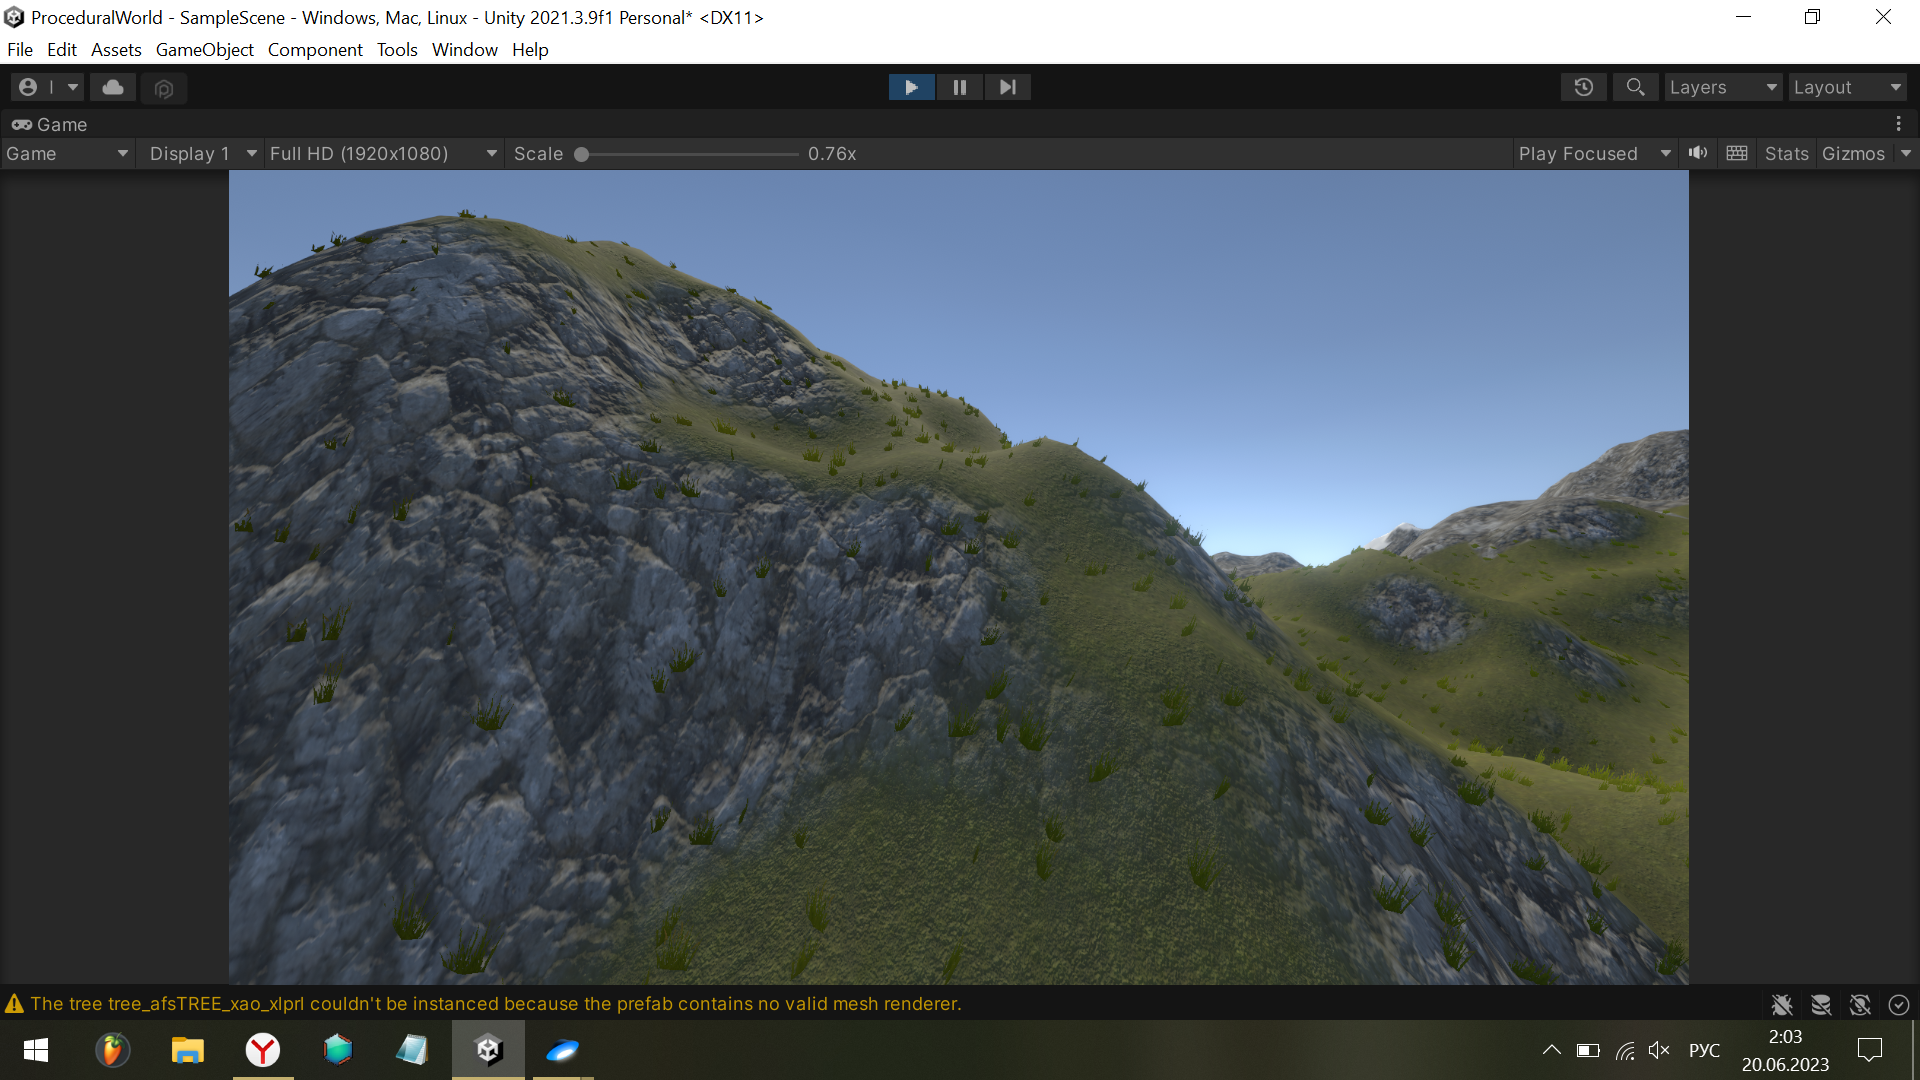Click the Scale slider handle

click(581, 154)
